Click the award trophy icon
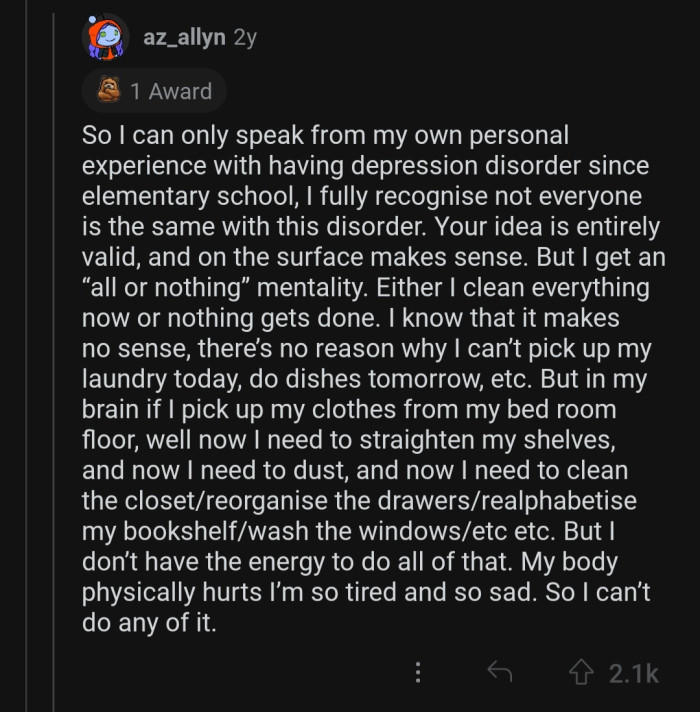Screen dimensions: 700x712 point(108,91)
